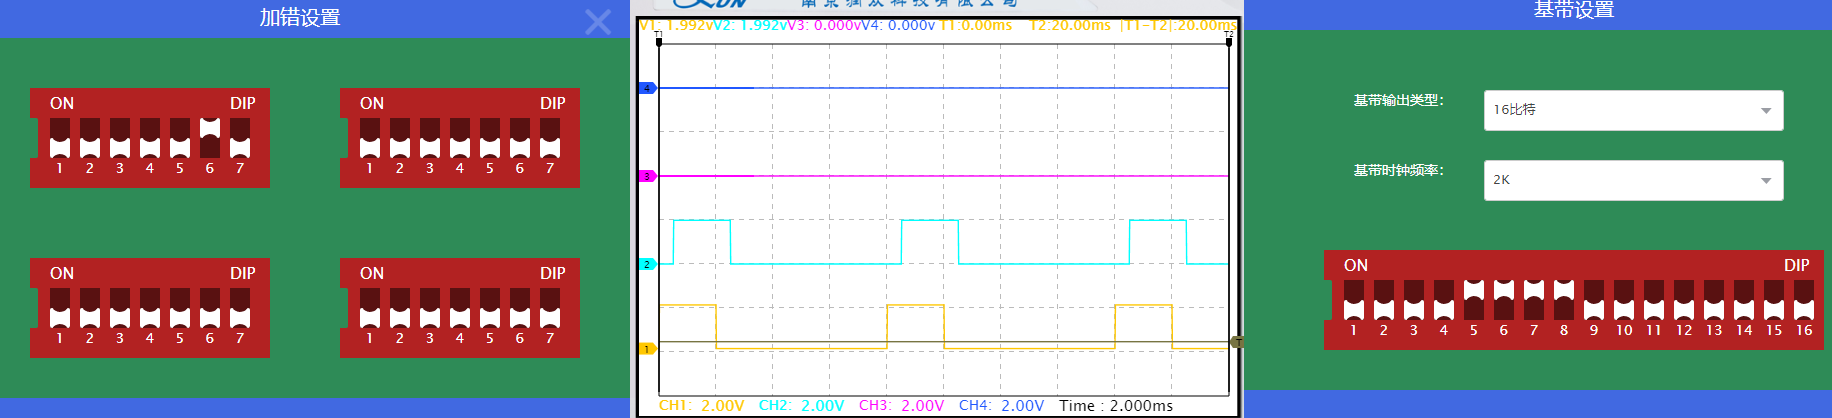
Task: Close the 加错设置 panel with the X
Action: 598,22
